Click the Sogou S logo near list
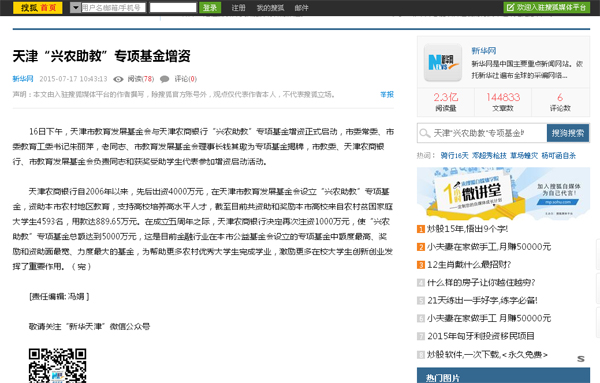600x383 pixels. tap(581, 359)
